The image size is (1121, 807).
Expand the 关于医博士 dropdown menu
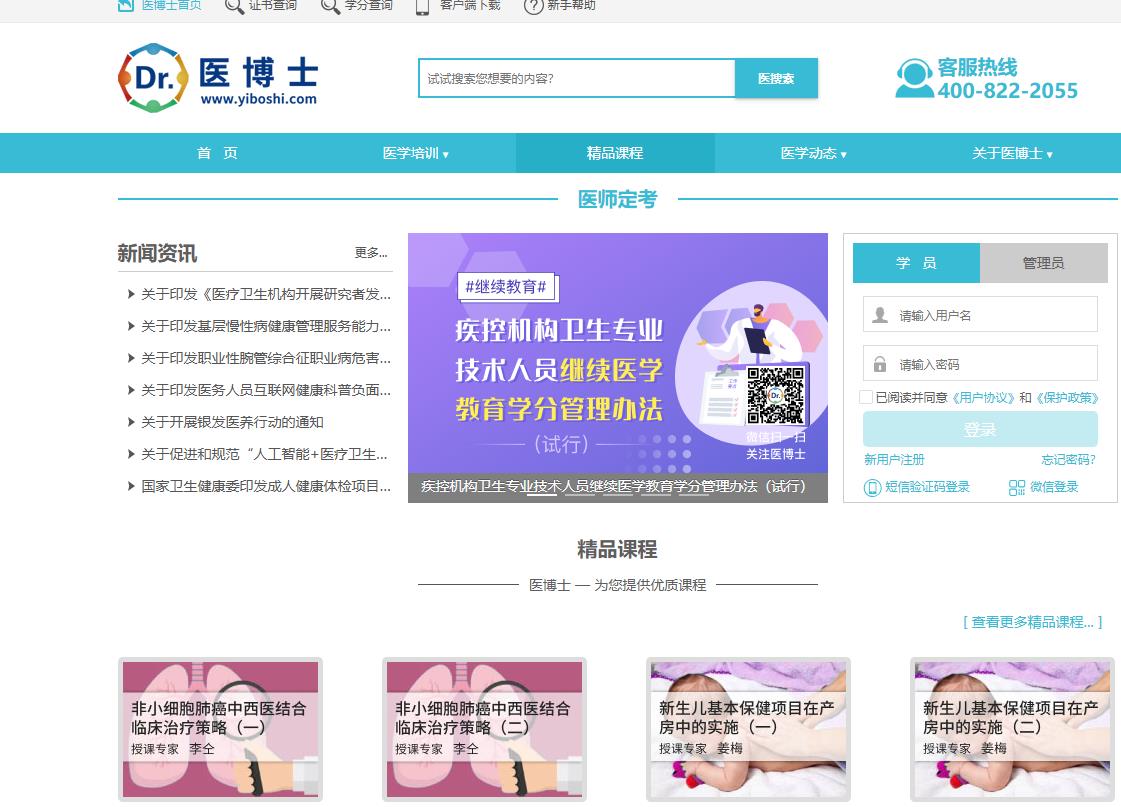pos(1012,153)
